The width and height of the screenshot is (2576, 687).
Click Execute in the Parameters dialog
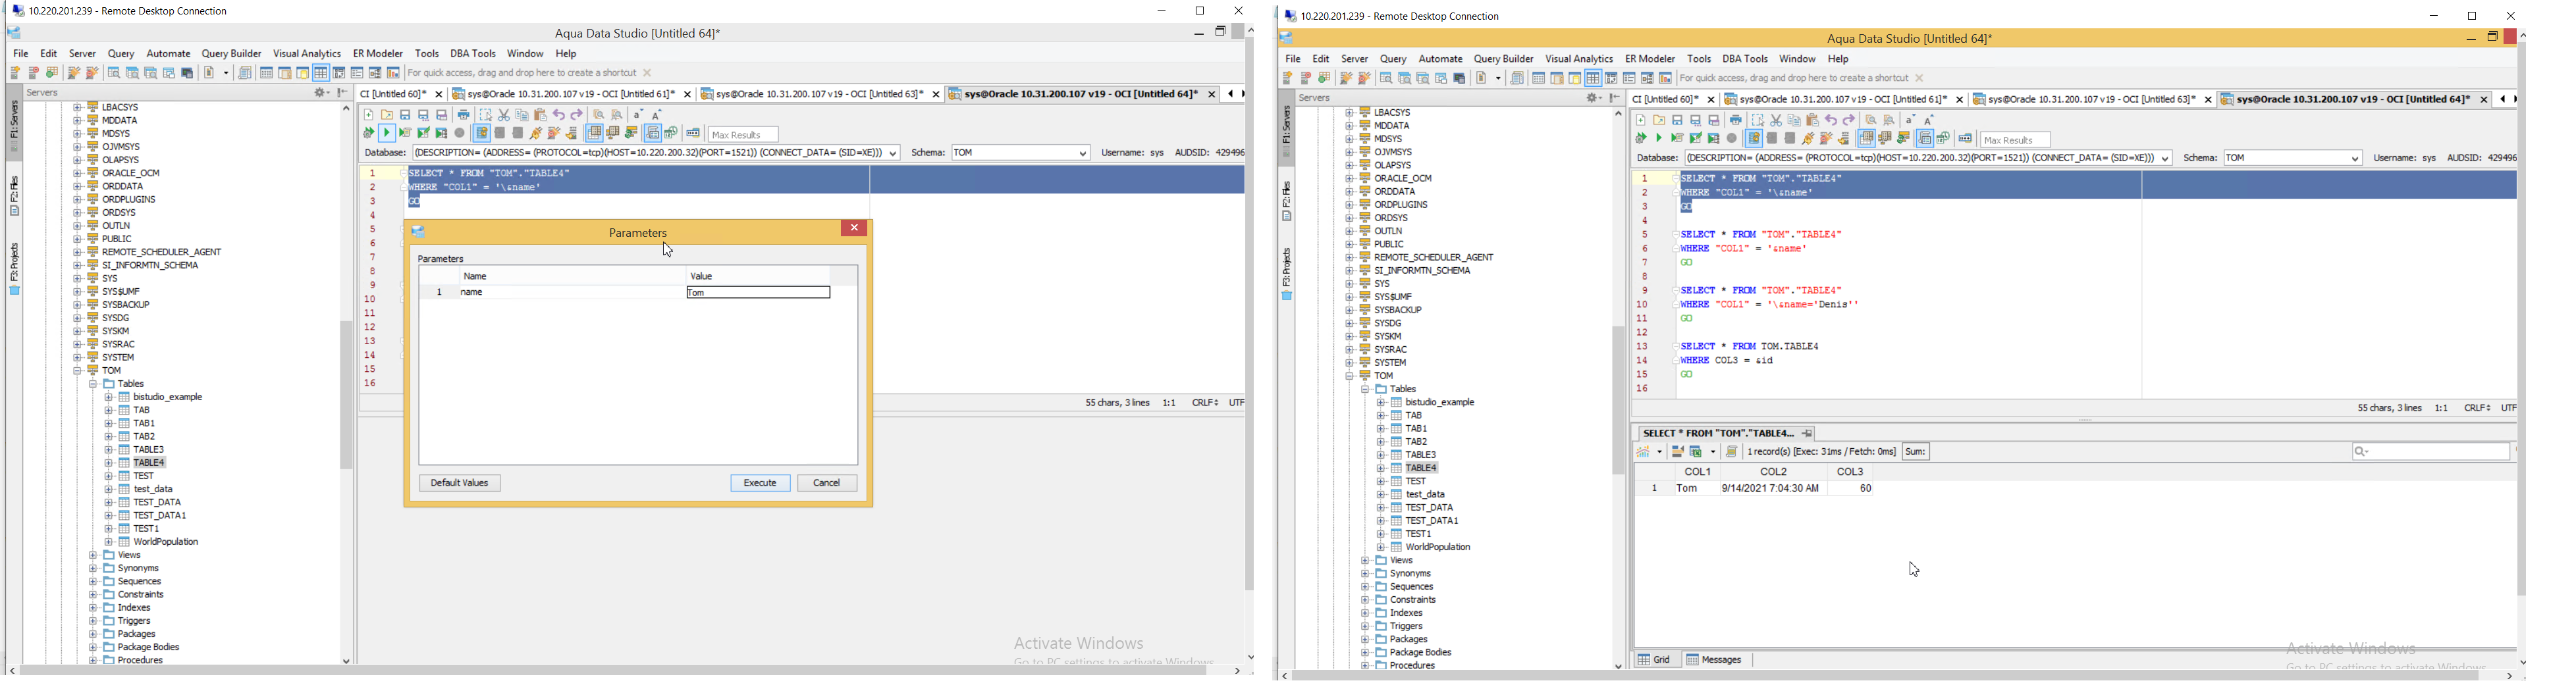tap(760, 484)
